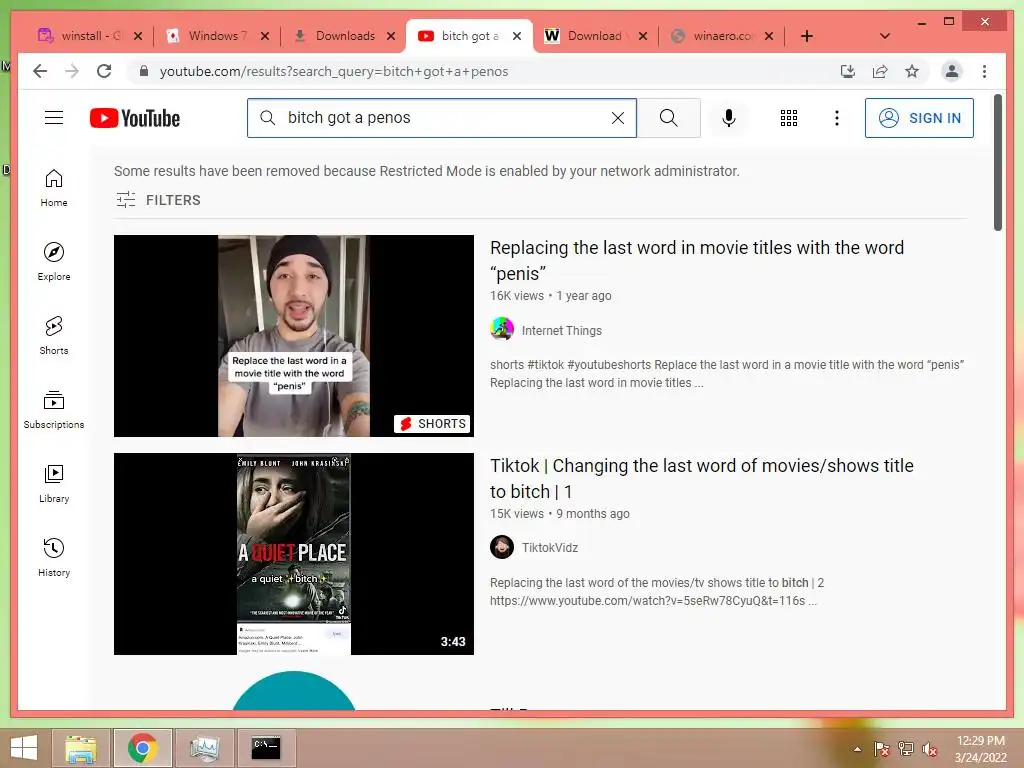Click the youtube.com/watch link in description
Image resolution: width=1024 pixels, height=768 pixels.
647,601
